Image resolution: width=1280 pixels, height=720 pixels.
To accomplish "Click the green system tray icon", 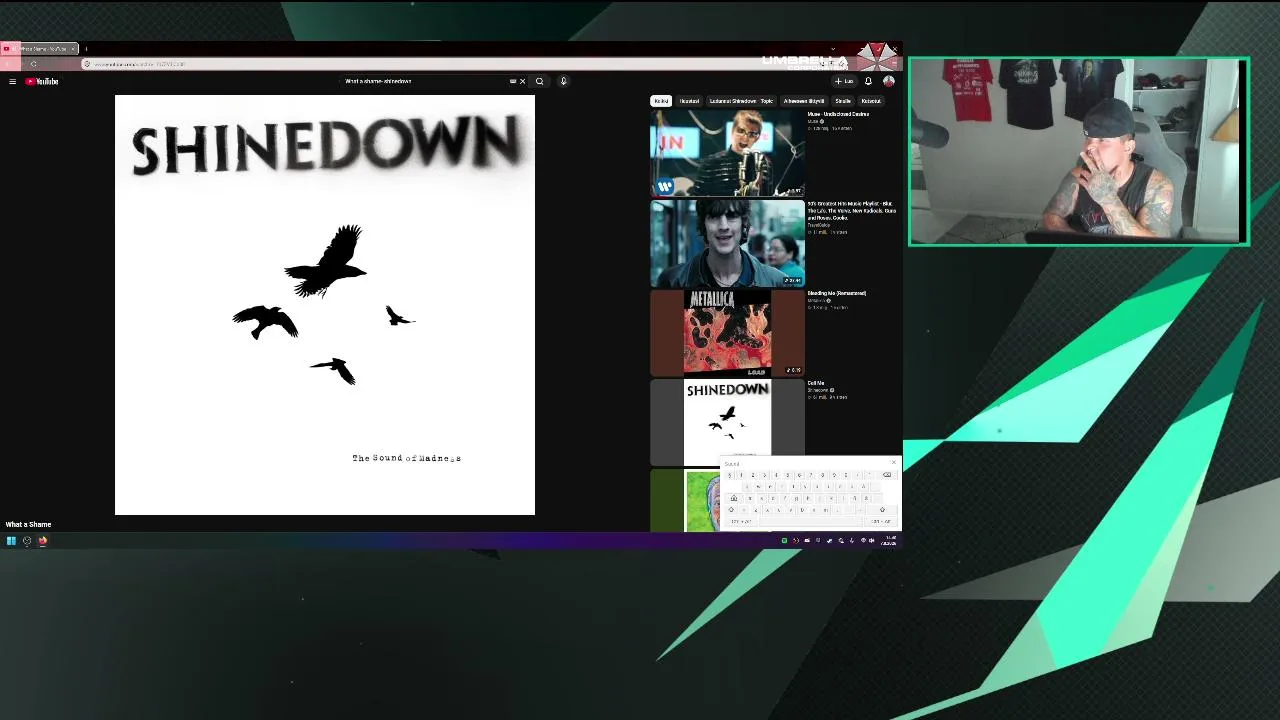I will (x=784, y=541).
